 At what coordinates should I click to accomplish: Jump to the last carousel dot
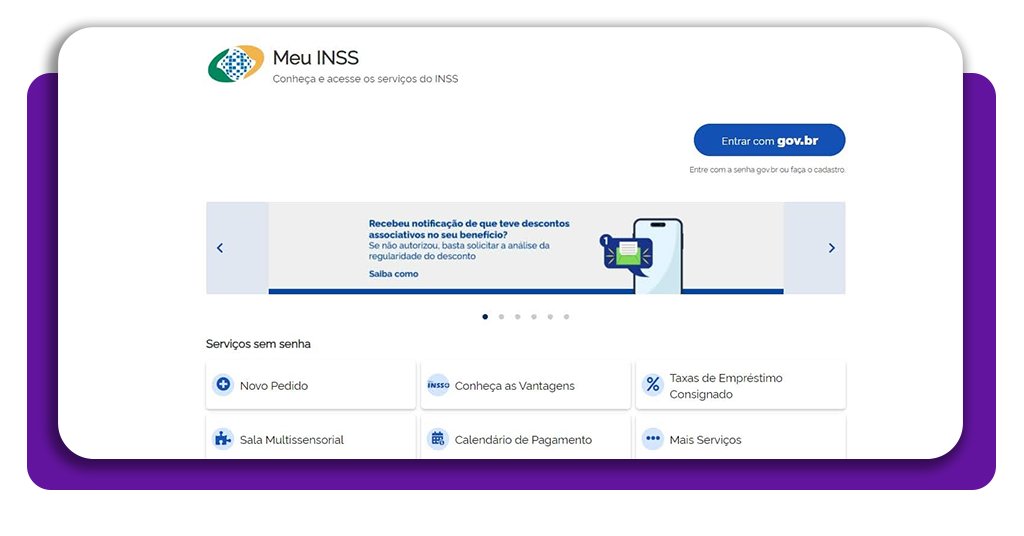click(566, 316)
